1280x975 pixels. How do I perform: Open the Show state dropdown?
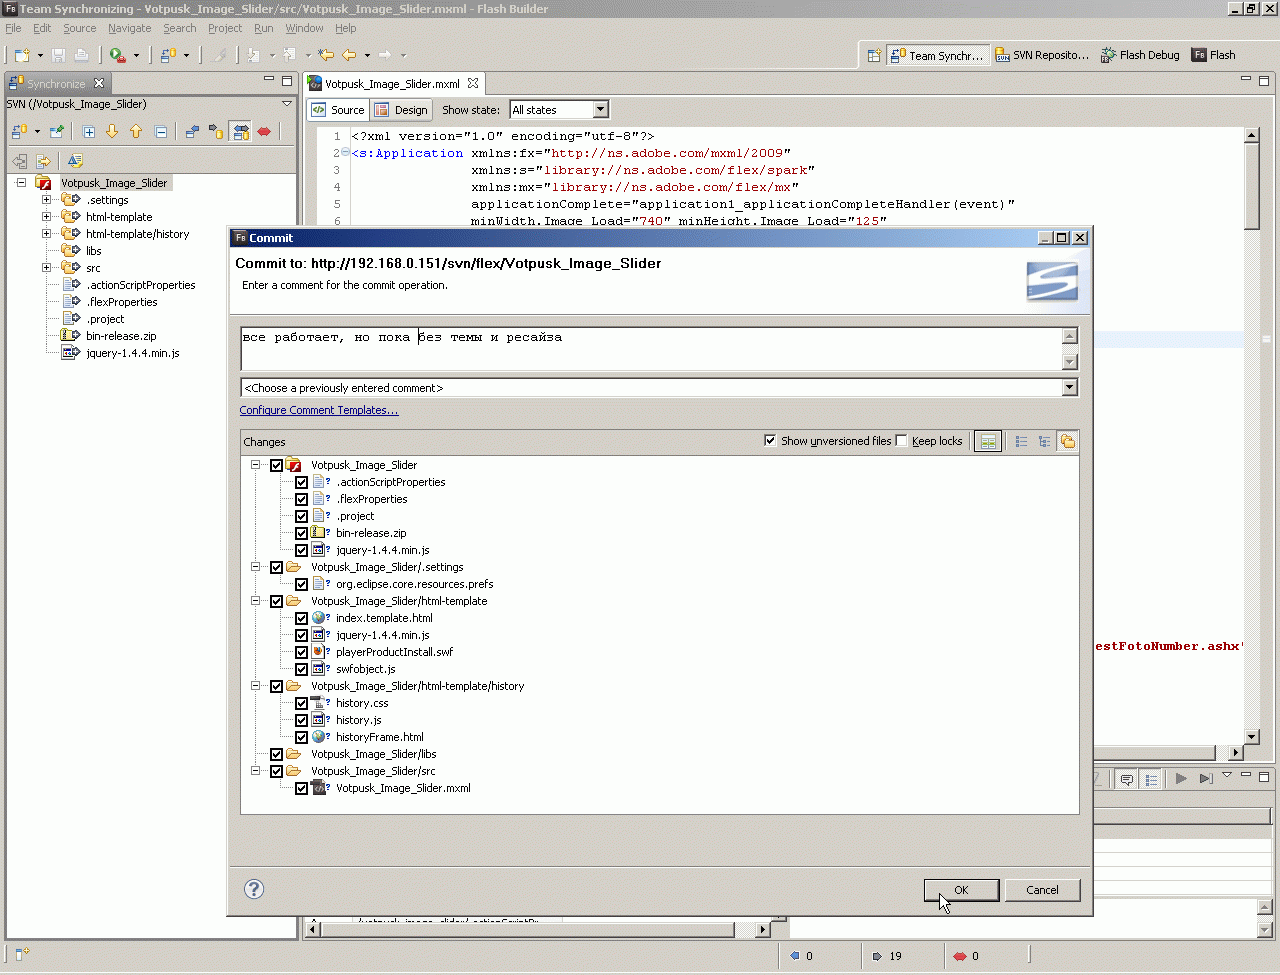[x=600, y=110]
